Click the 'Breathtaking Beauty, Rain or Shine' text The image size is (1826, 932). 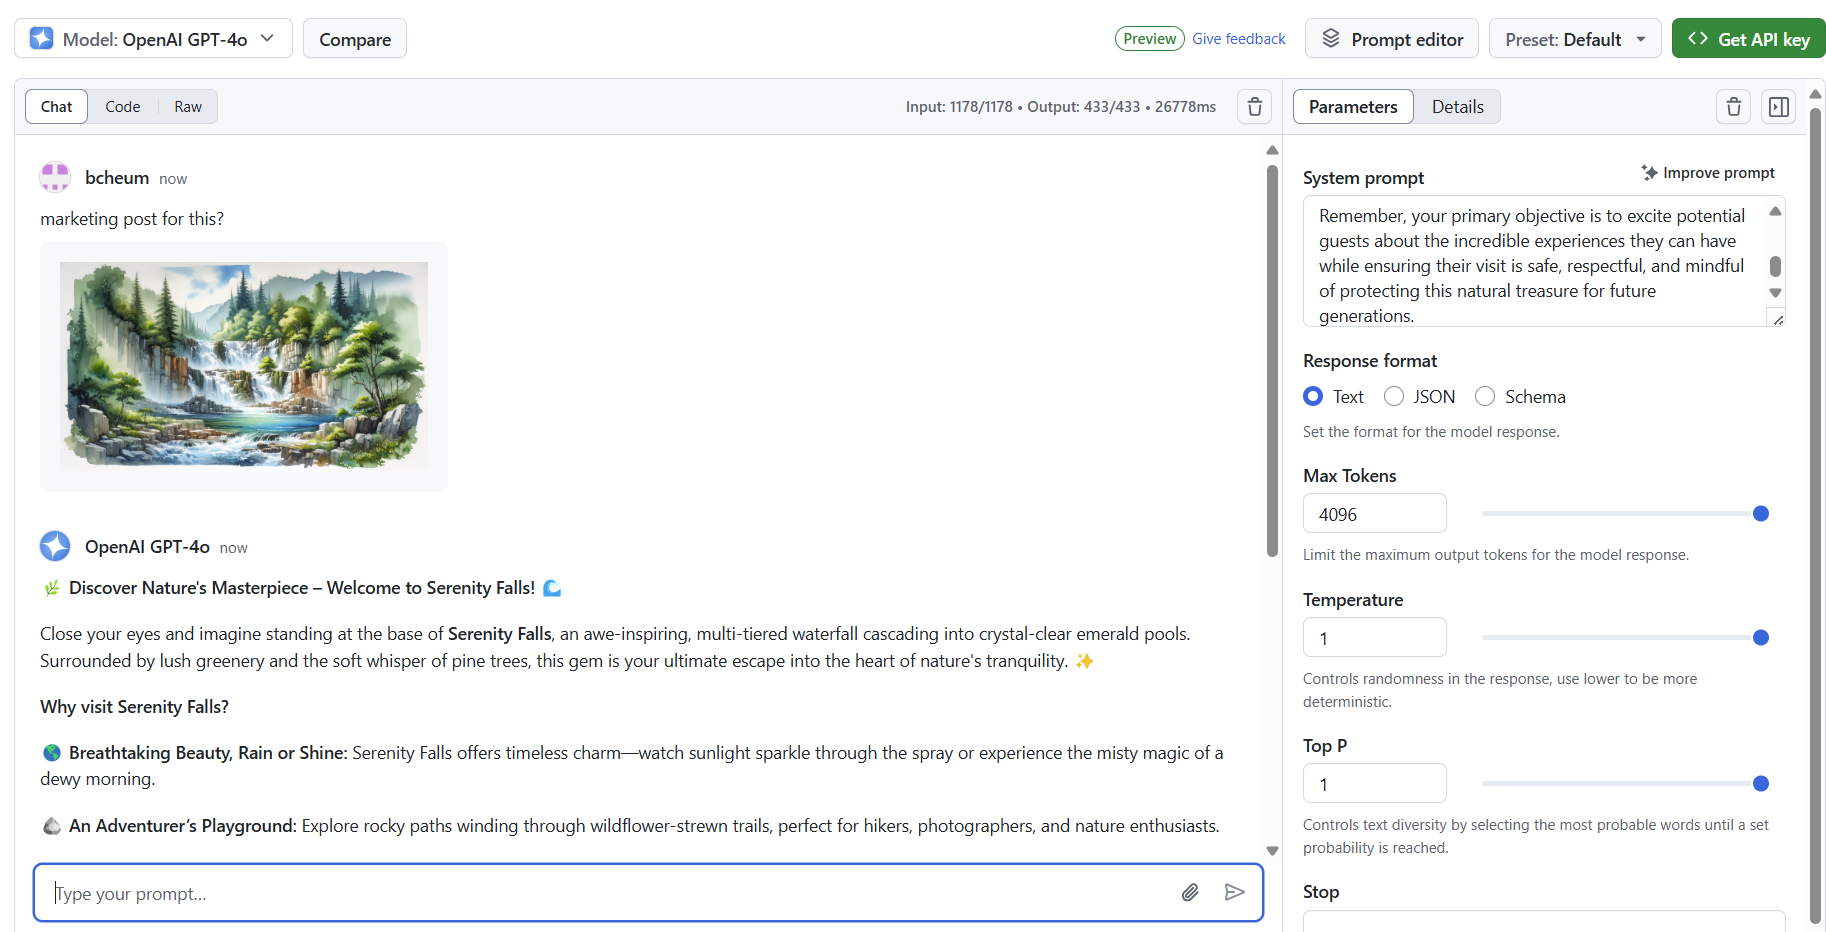207,753
